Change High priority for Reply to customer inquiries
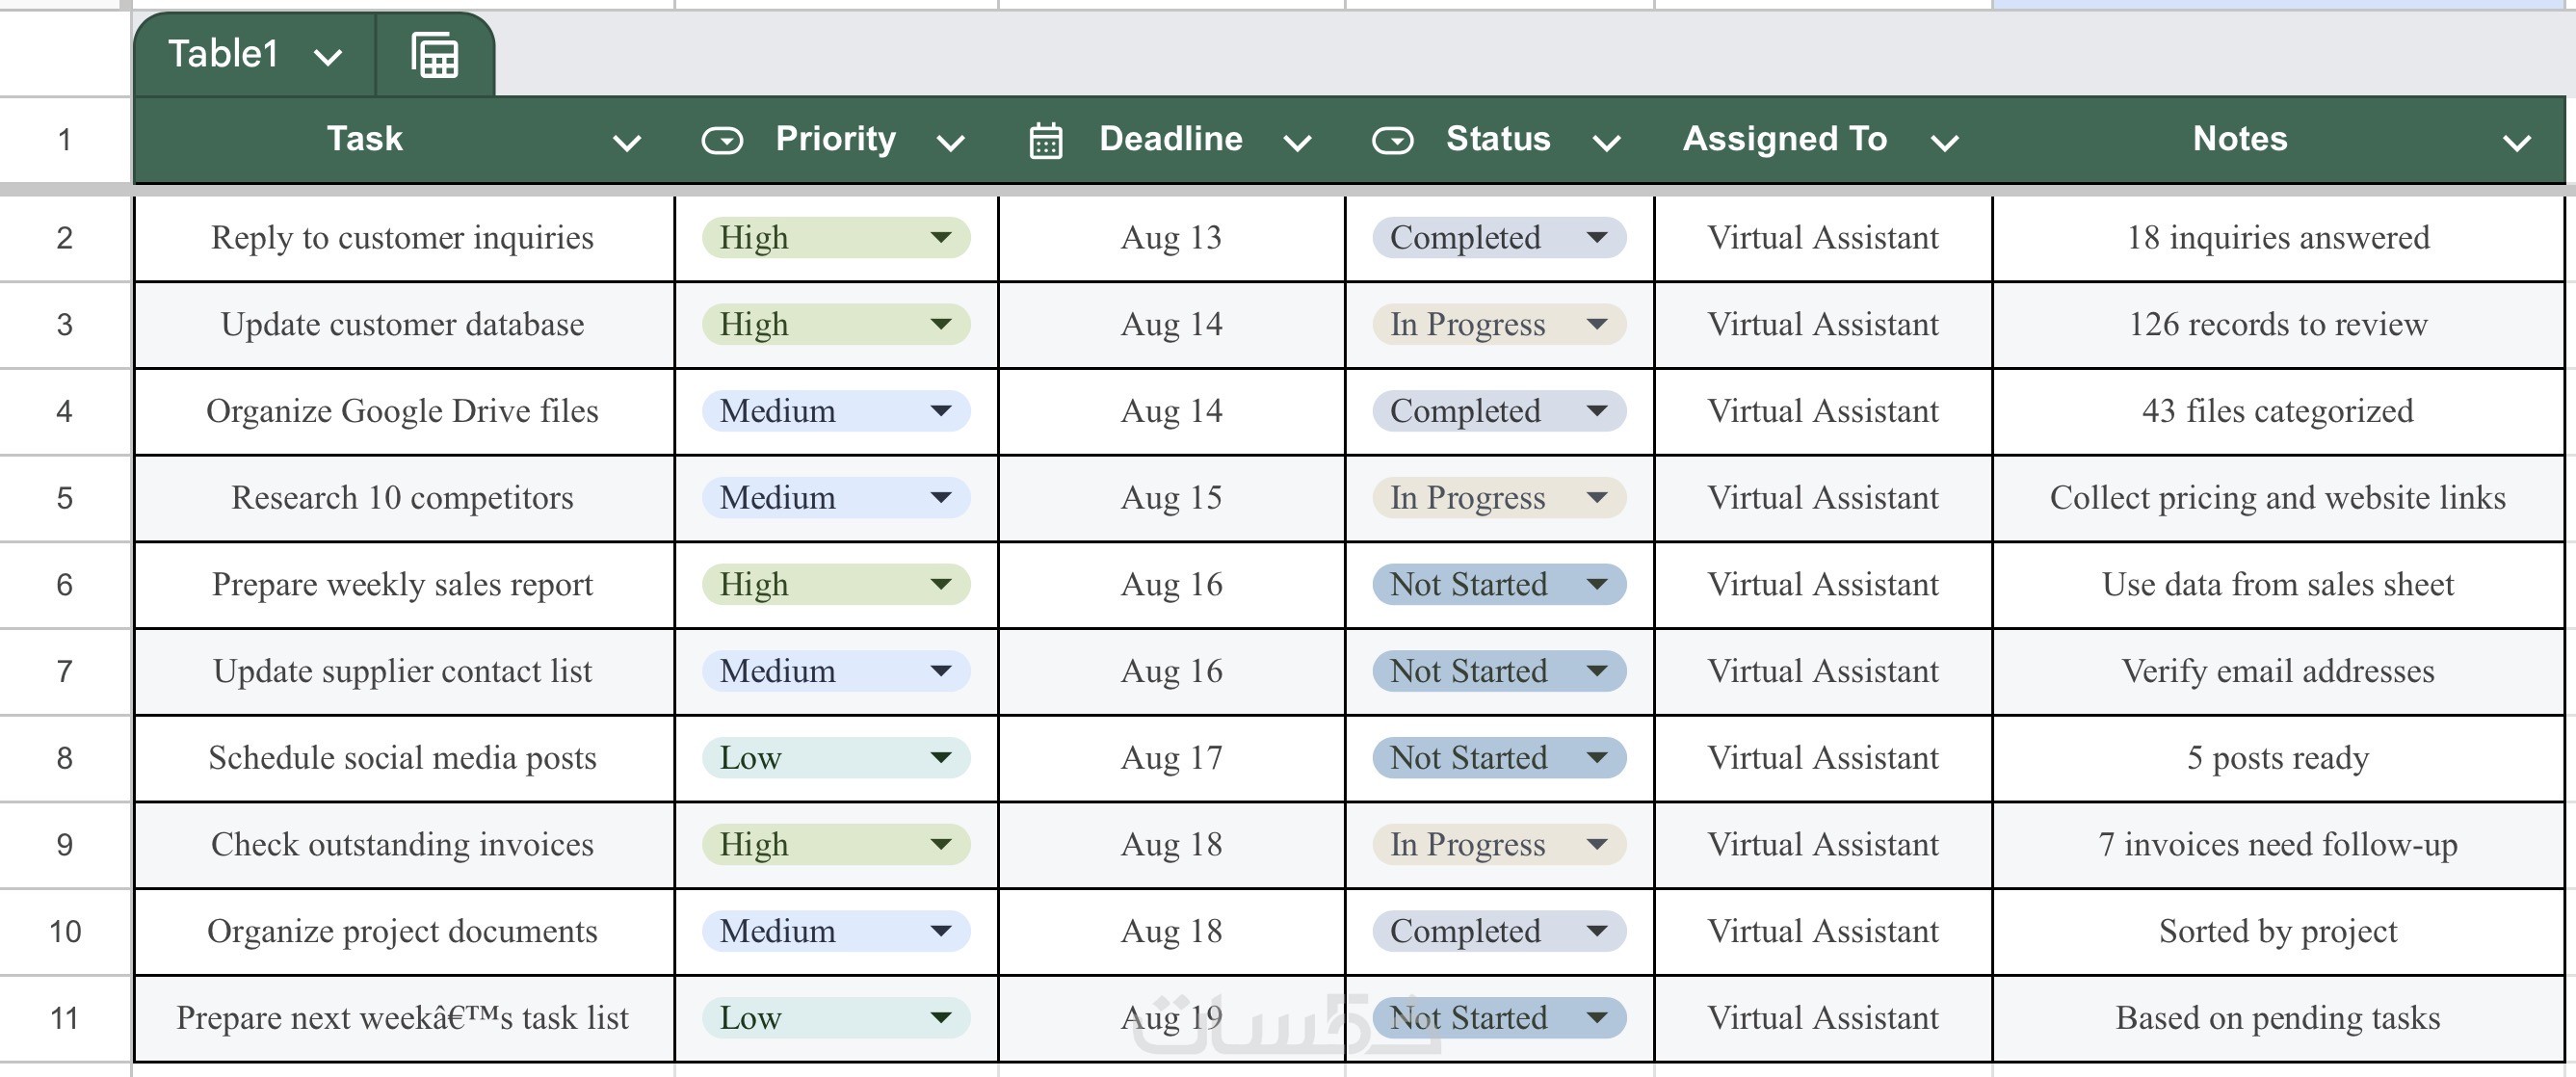Viewport: 2576px width, 1077px height. (836, 238)
